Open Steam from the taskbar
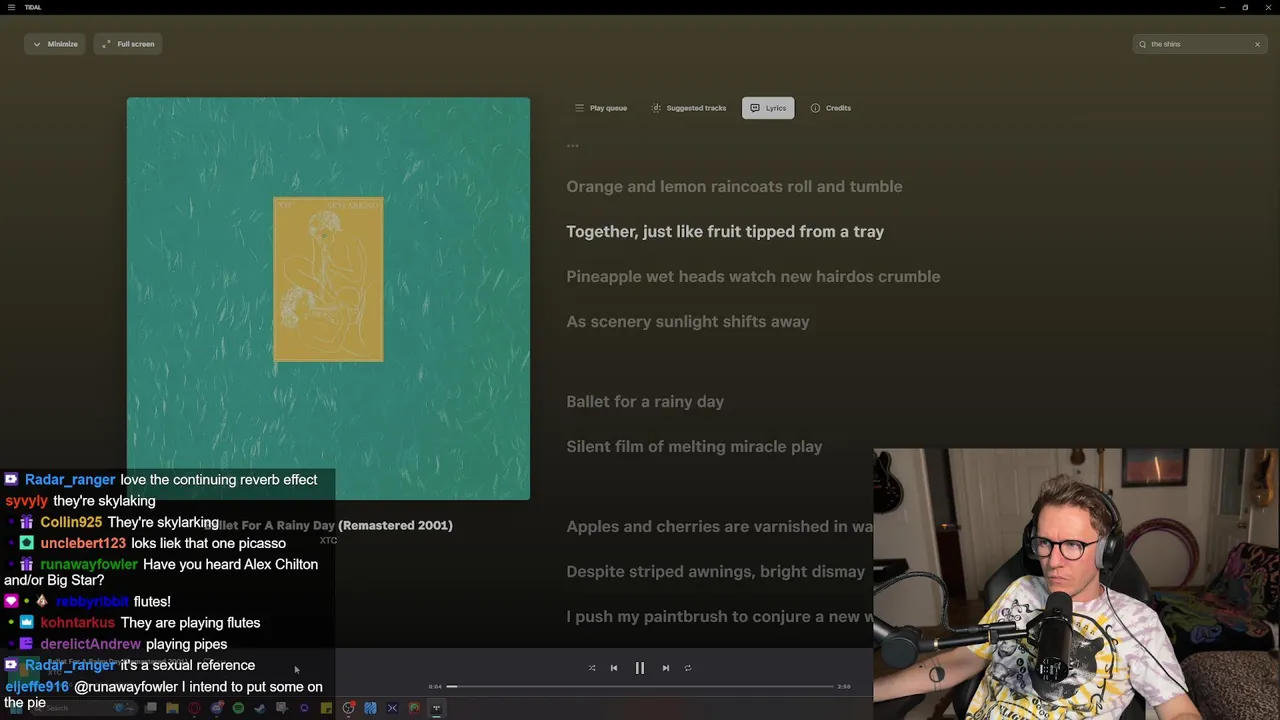The image size is (1280, 720). point(260,708)
